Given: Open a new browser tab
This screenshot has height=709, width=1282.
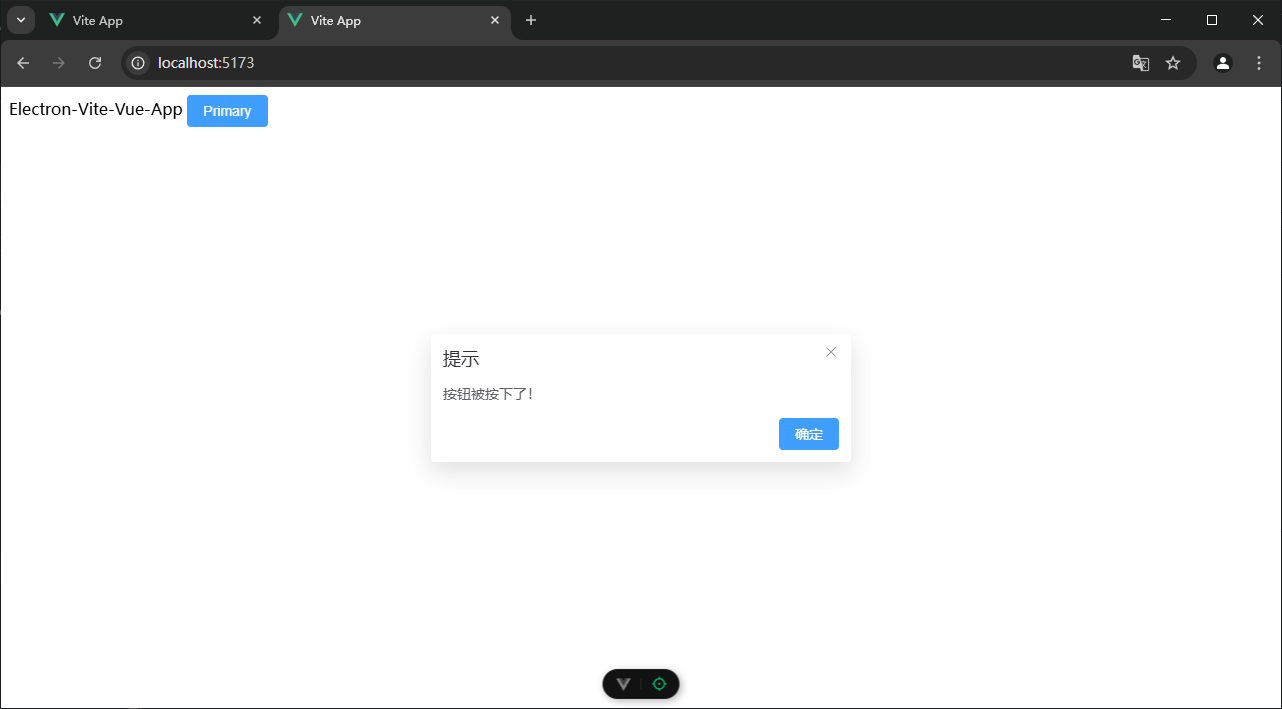Looking at the screenshot, I should [531, 21].
